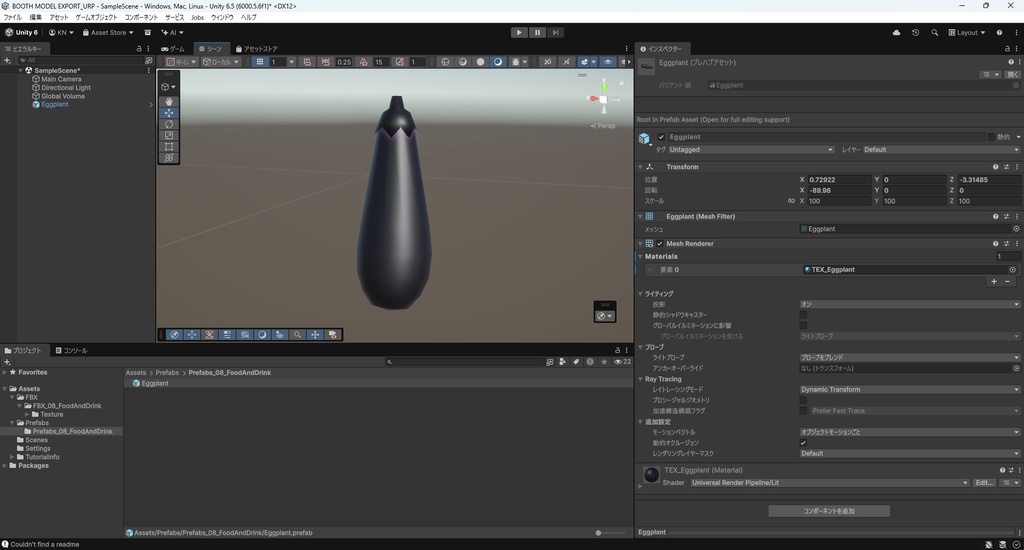The height and width of the screenshot is (550, 1024).
Task: Switch to the Console tab
Action: click(71, 351)
